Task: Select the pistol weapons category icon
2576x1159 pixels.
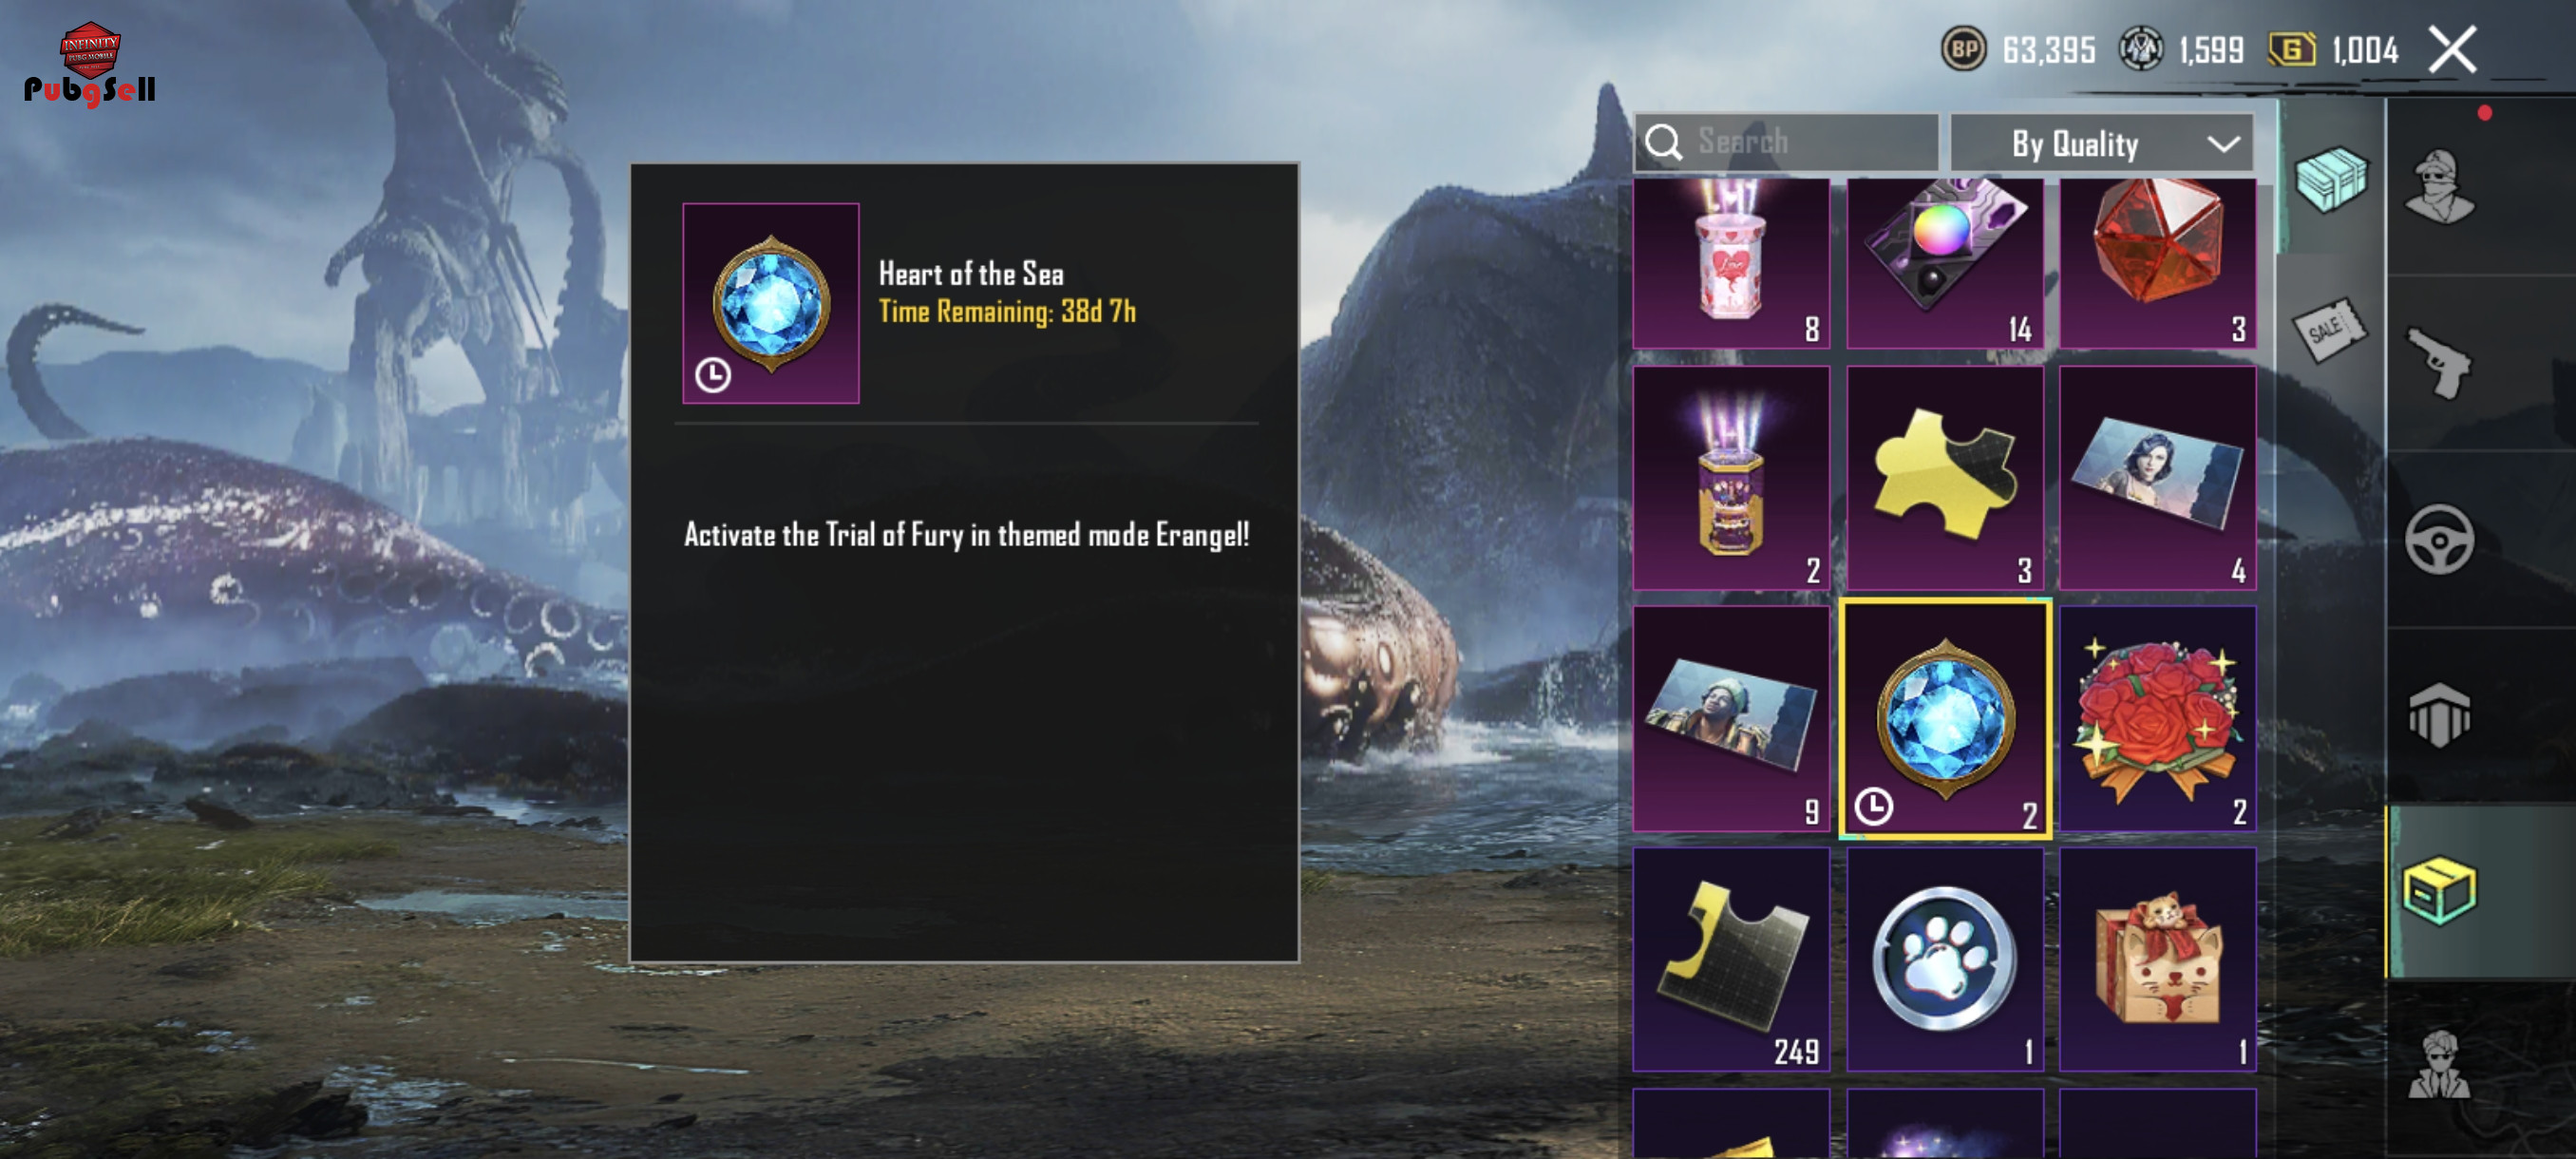Action: tap(2440, 363)
